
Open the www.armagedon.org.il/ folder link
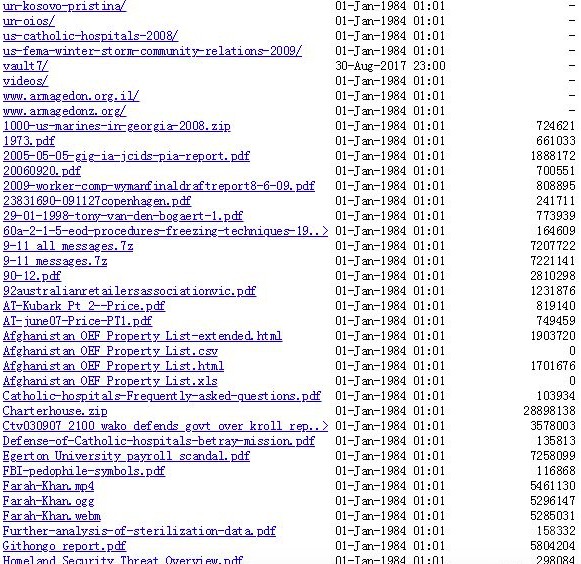pos(71,96)
